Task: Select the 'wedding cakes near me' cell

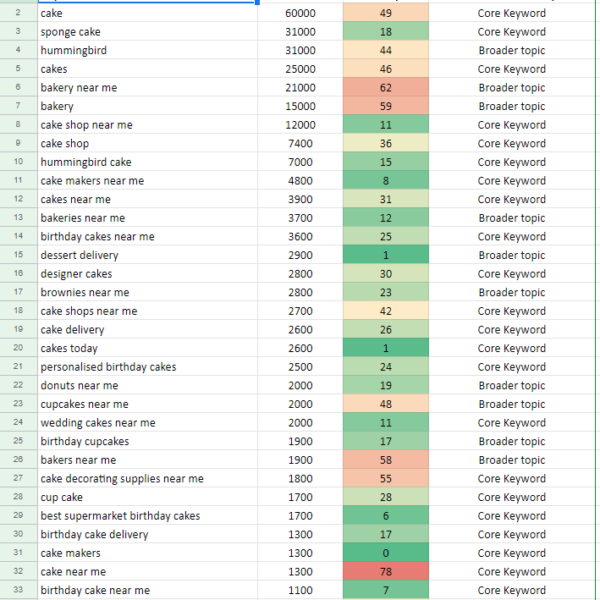Action: [x=147, y=423]
